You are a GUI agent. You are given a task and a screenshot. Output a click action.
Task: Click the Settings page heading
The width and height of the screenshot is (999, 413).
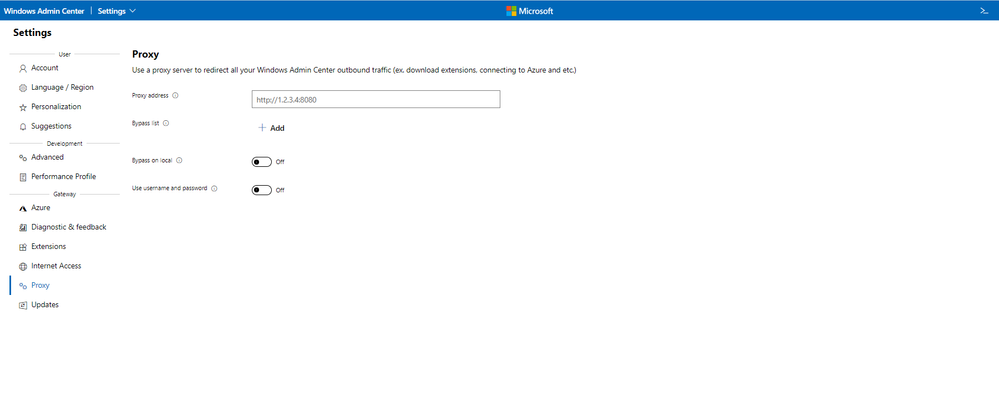click(x=32, y=33)
